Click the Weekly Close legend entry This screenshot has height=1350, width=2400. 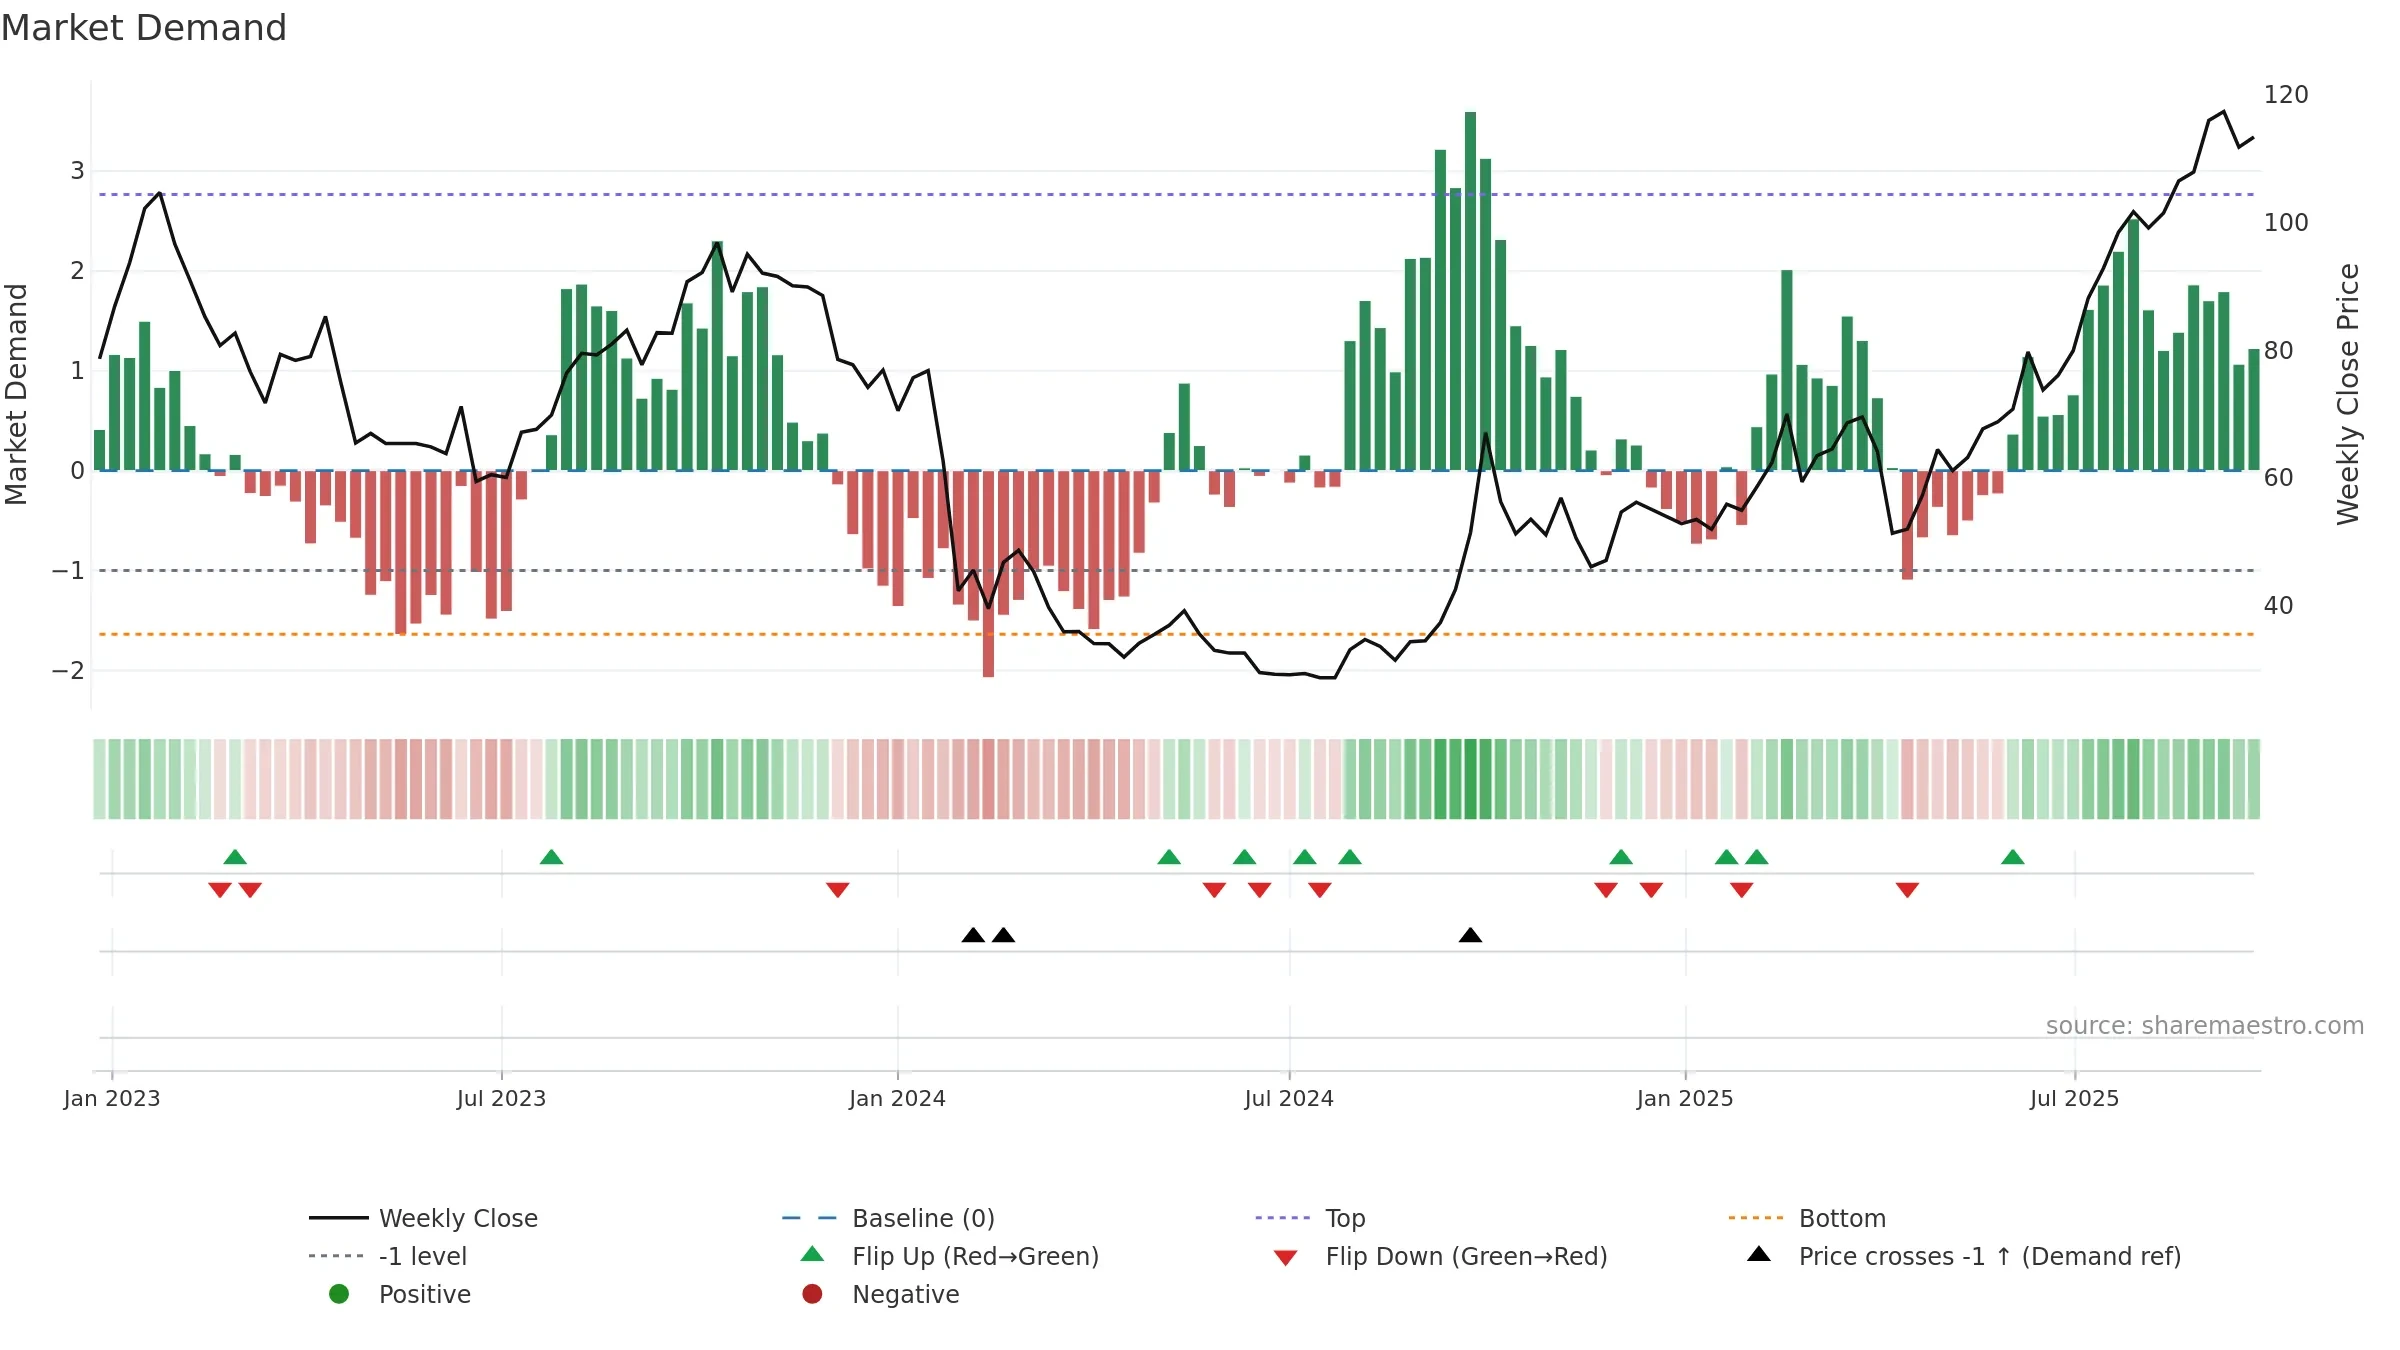click(x=423, y=1218)
